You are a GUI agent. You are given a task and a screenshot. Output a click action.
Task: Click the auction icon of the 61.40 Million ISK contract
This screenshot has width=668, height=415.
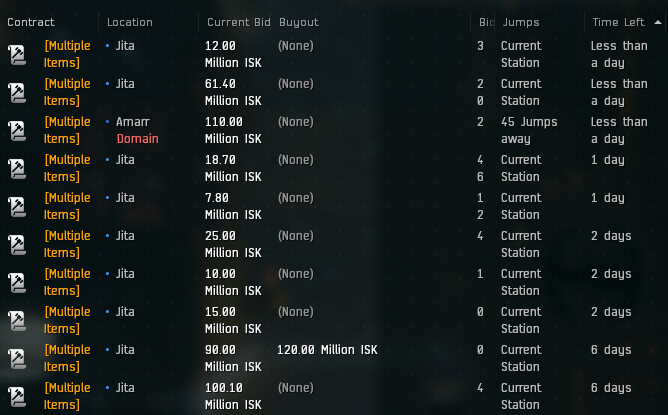17,92
